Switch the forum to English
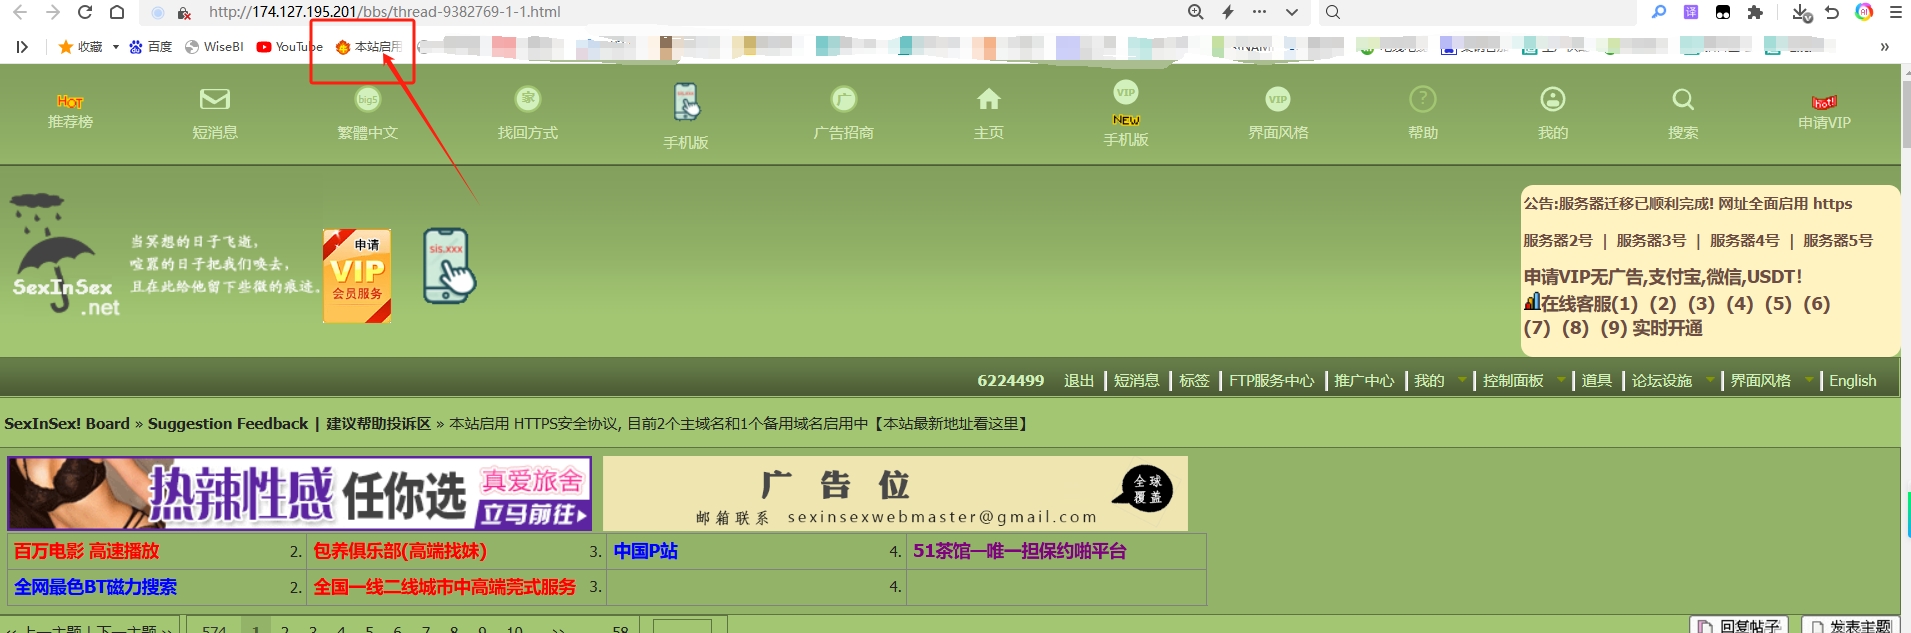 1852,381
